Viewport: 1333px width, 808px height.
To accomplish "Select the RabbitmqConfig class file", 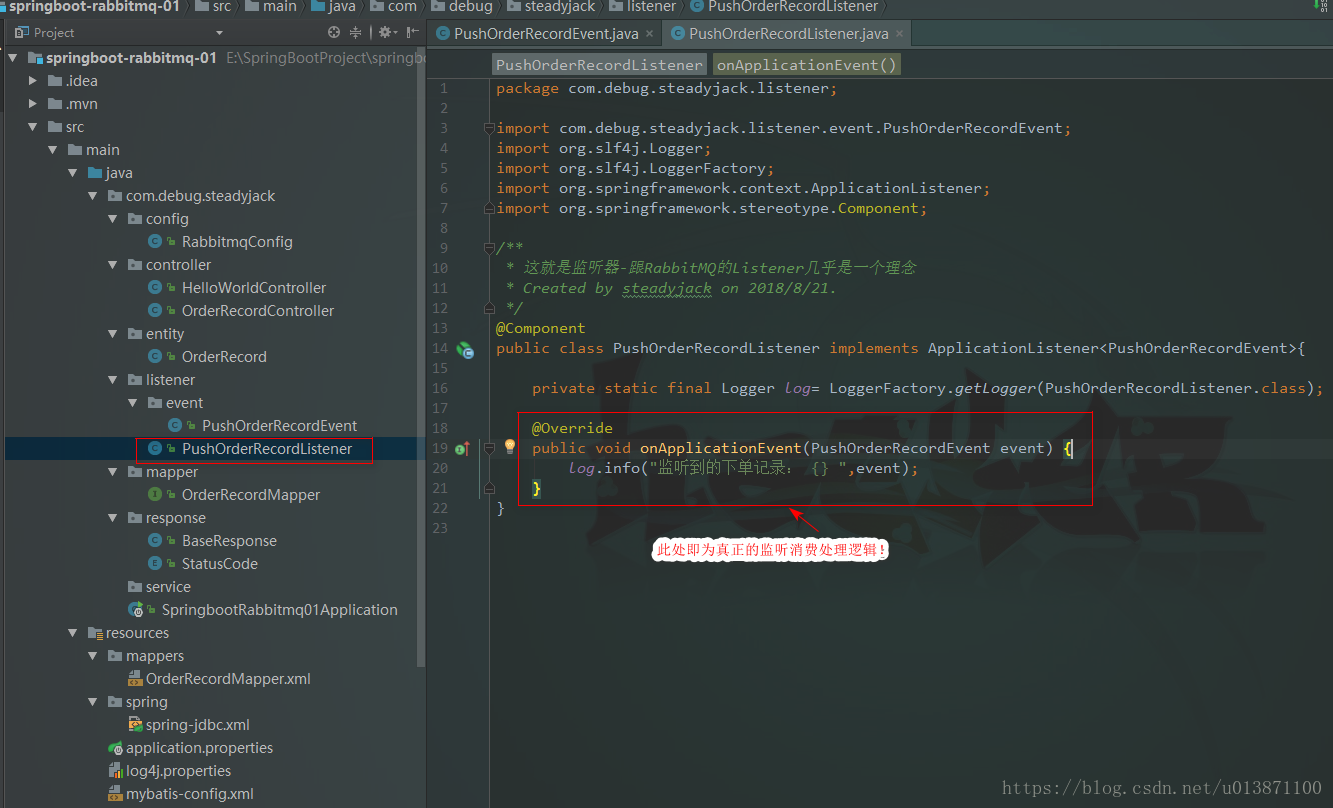I will click(237, 242).
